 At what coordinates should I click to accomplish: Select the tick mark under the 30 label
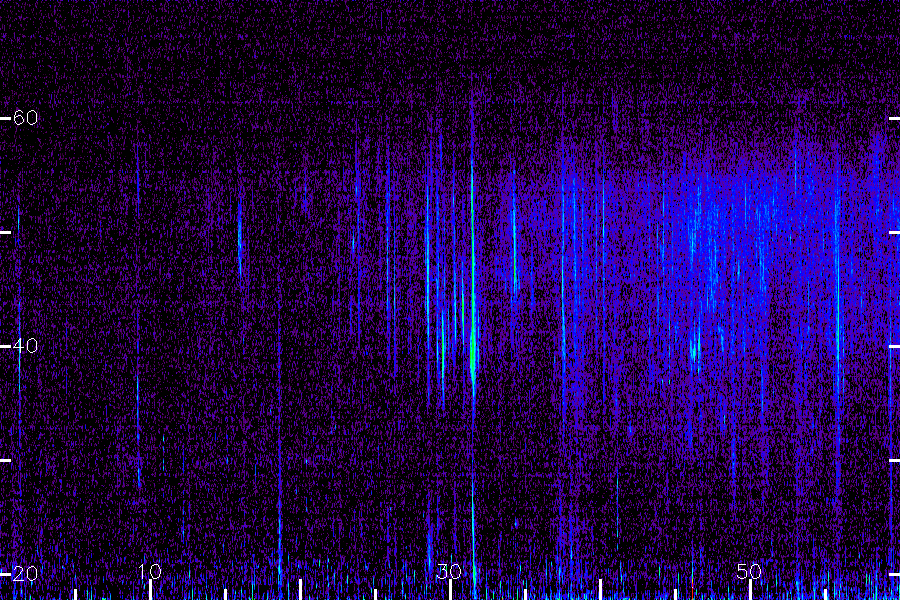450,590
